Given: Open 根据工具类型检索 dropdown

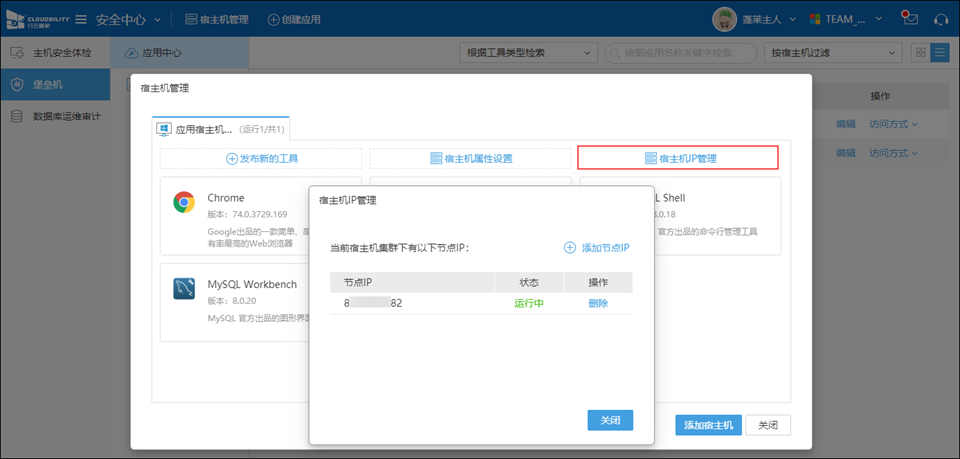Looking at the screenshot, I should 526,53.
